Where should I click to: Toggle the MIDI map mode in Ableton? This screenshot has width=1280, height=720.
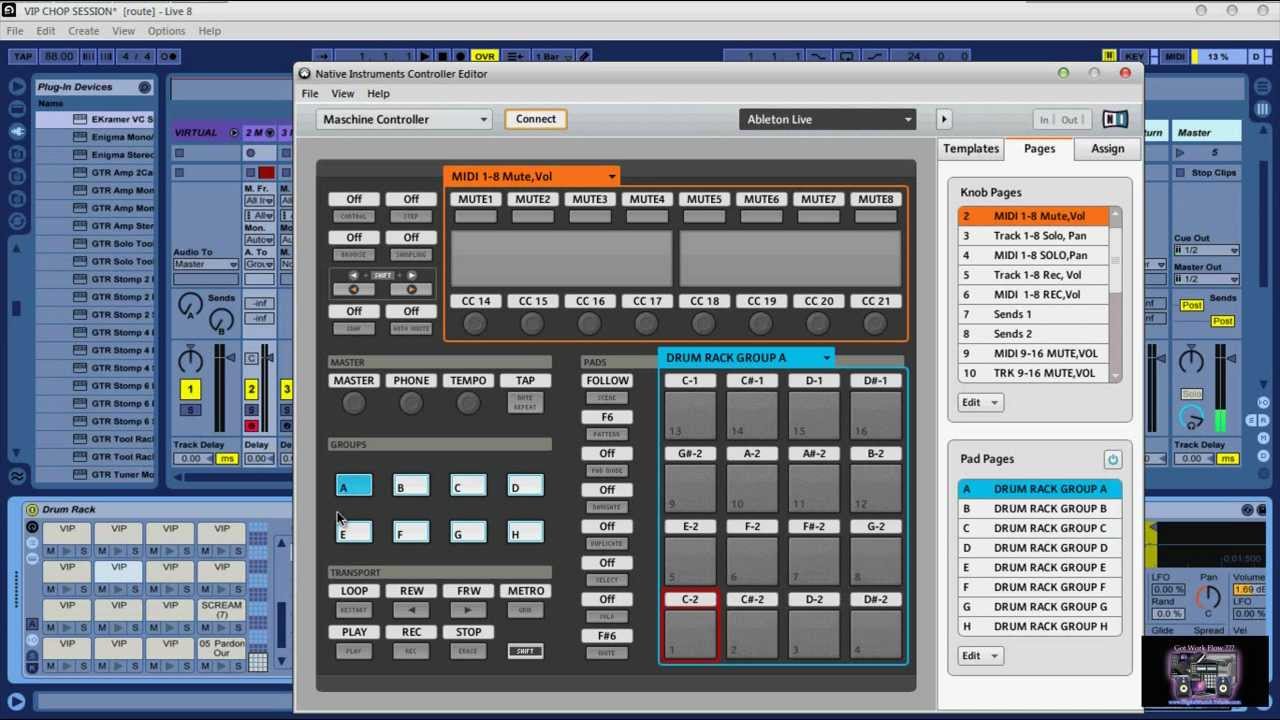click(1175, 57)
